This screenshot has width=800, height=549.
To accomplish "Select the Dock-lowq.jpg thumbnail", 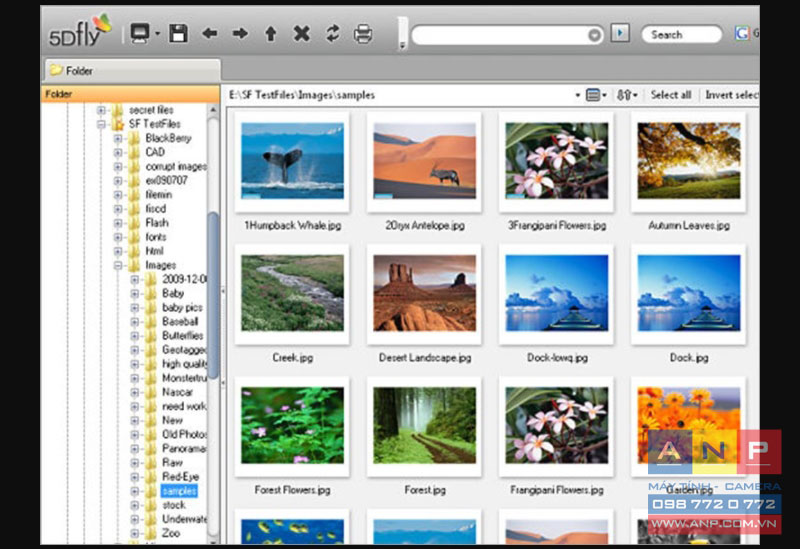I will 557,293.
